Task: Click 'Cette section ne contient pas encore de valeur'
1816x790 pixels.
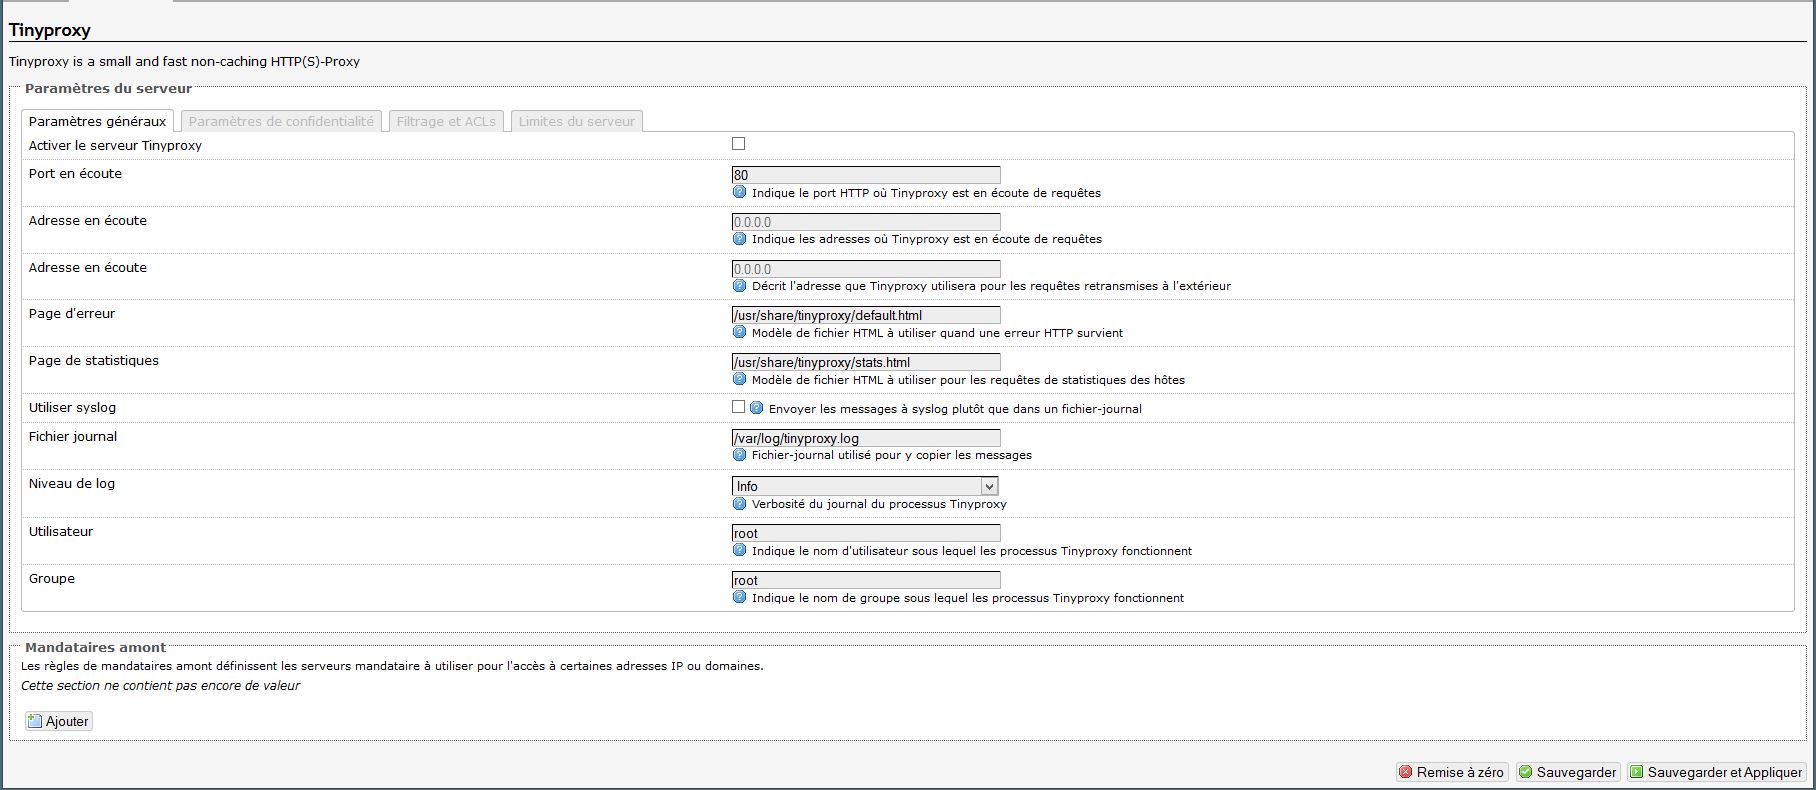Action: coord(160,686)
